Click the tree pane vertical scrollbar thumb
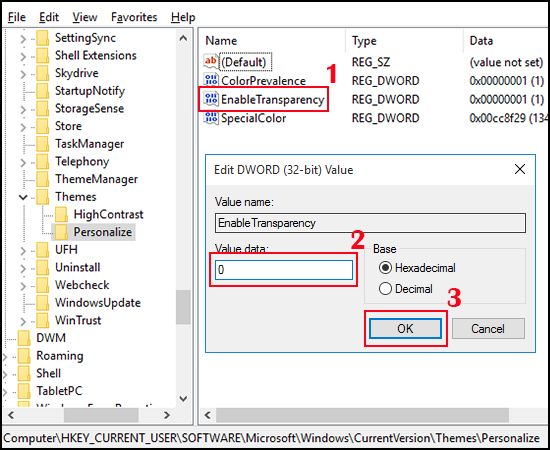Screen dimensions: 550x450 point(183,307)
